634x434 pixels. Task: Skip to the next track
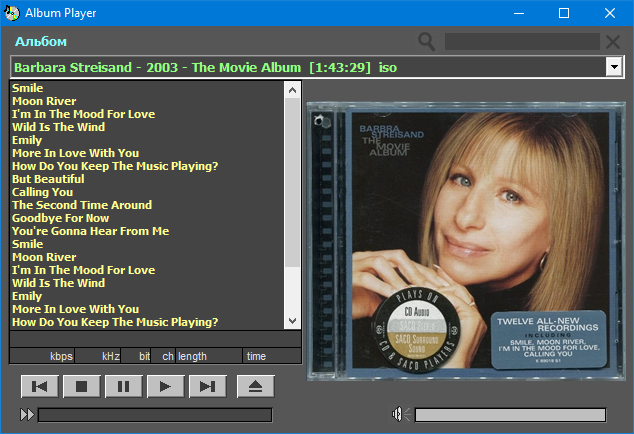point(208,387)
